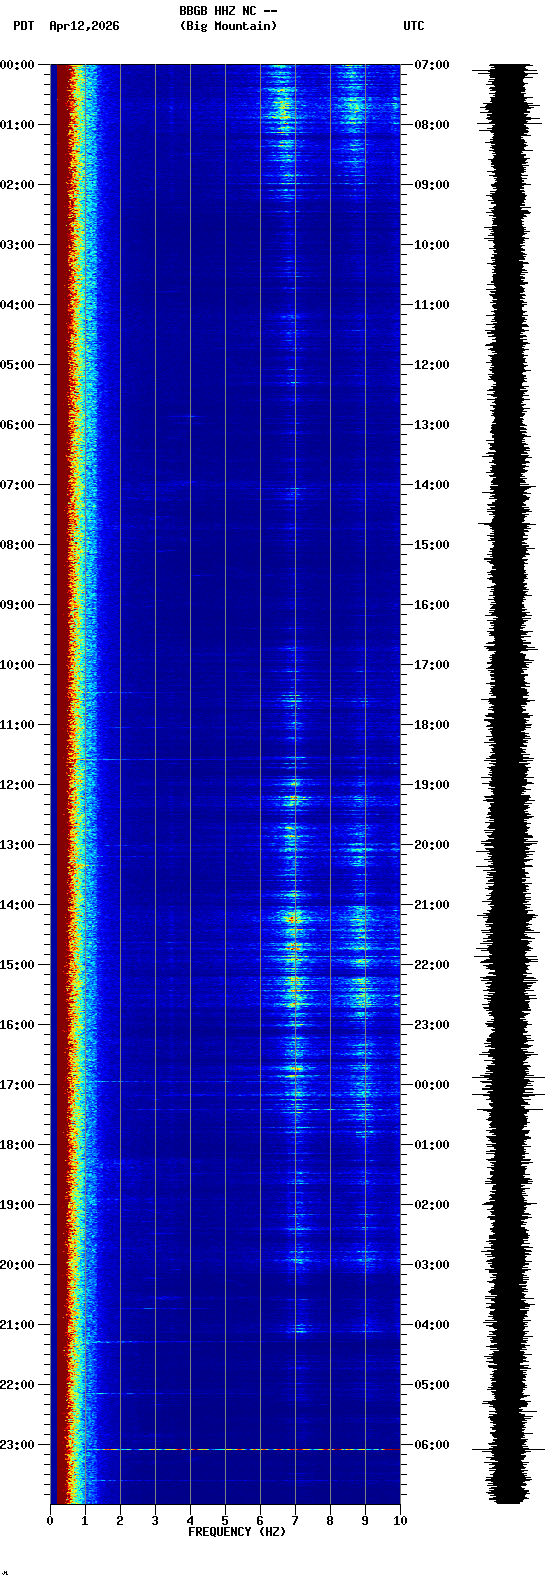
Task: Pick the 16:00 UTC time label
Action: pos(432,605)
